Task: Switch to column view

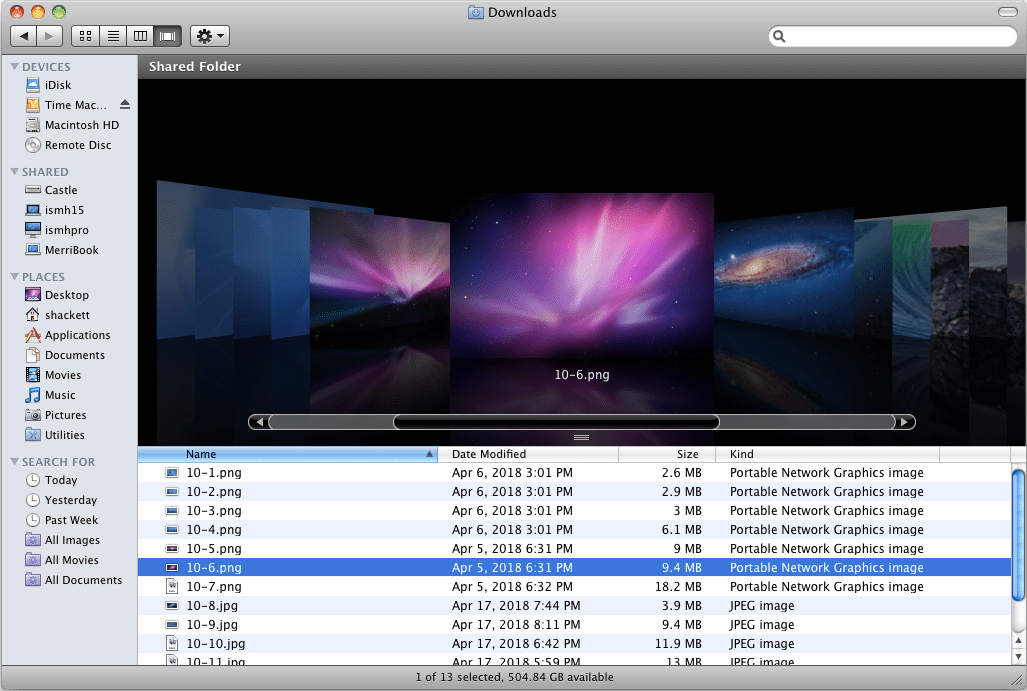Action: 139,35
